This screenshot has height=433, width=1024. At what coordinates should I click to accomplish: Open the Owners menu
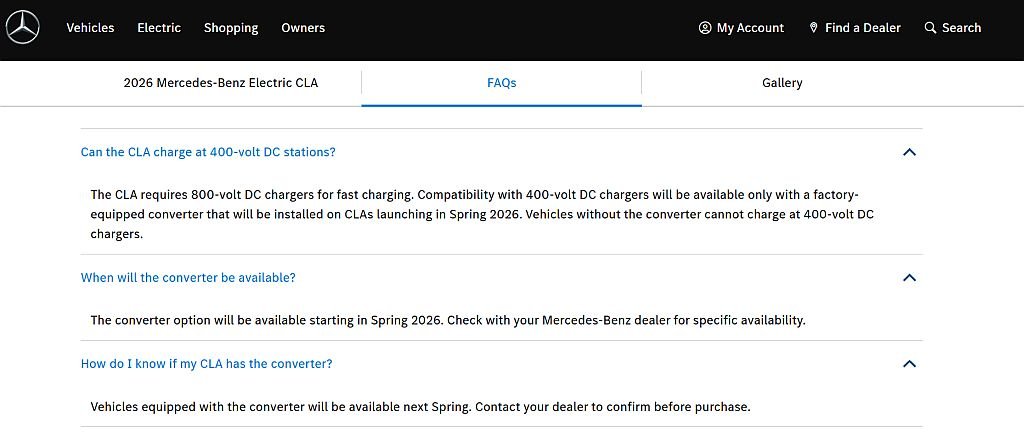click(x=303, y=28)
